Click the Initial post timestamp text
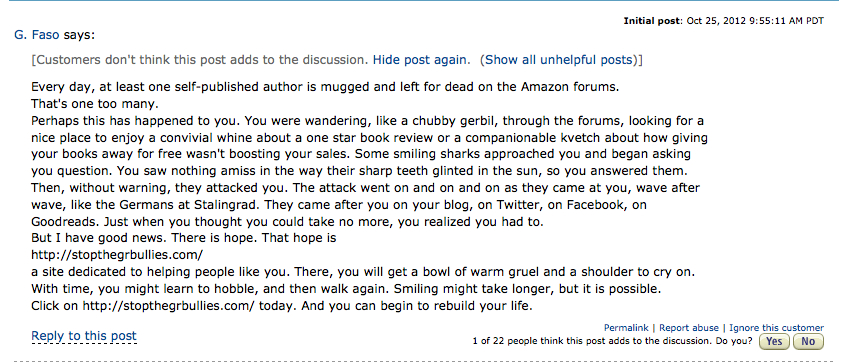The image size is (847, 363). 755,21
